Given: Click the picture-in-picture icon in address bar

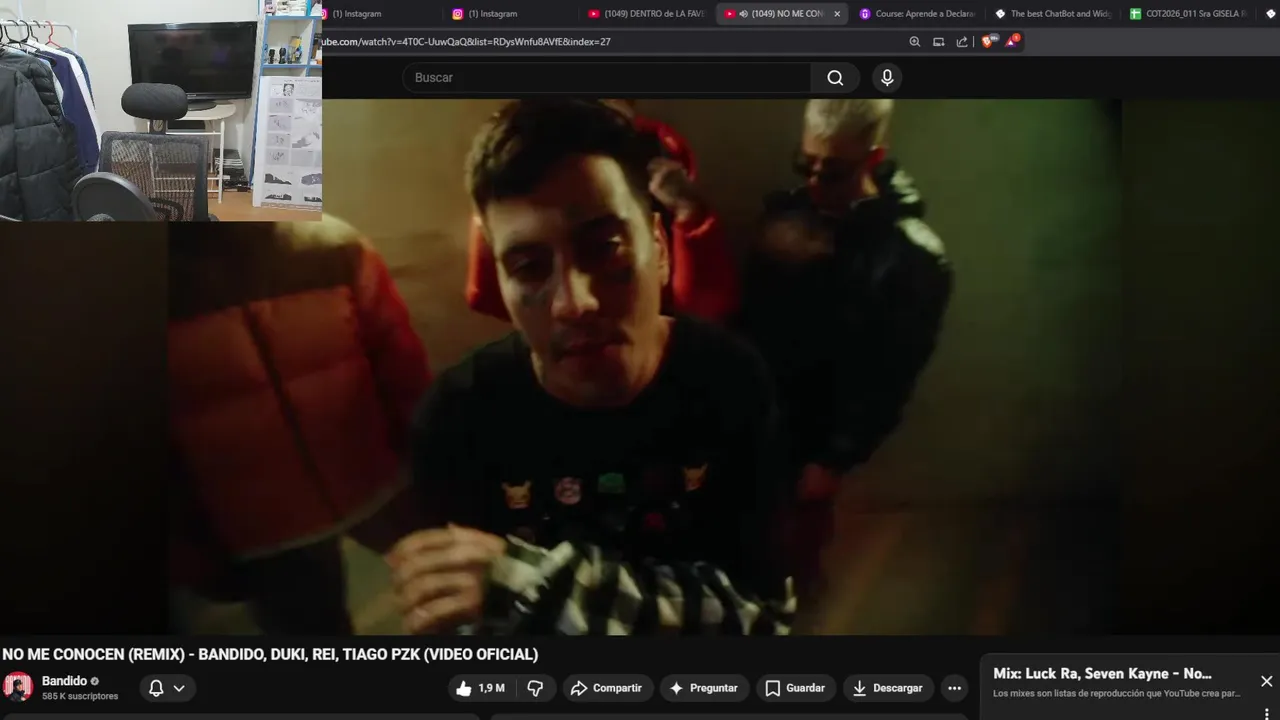Looking at the screenshot, I should (938, 42).
